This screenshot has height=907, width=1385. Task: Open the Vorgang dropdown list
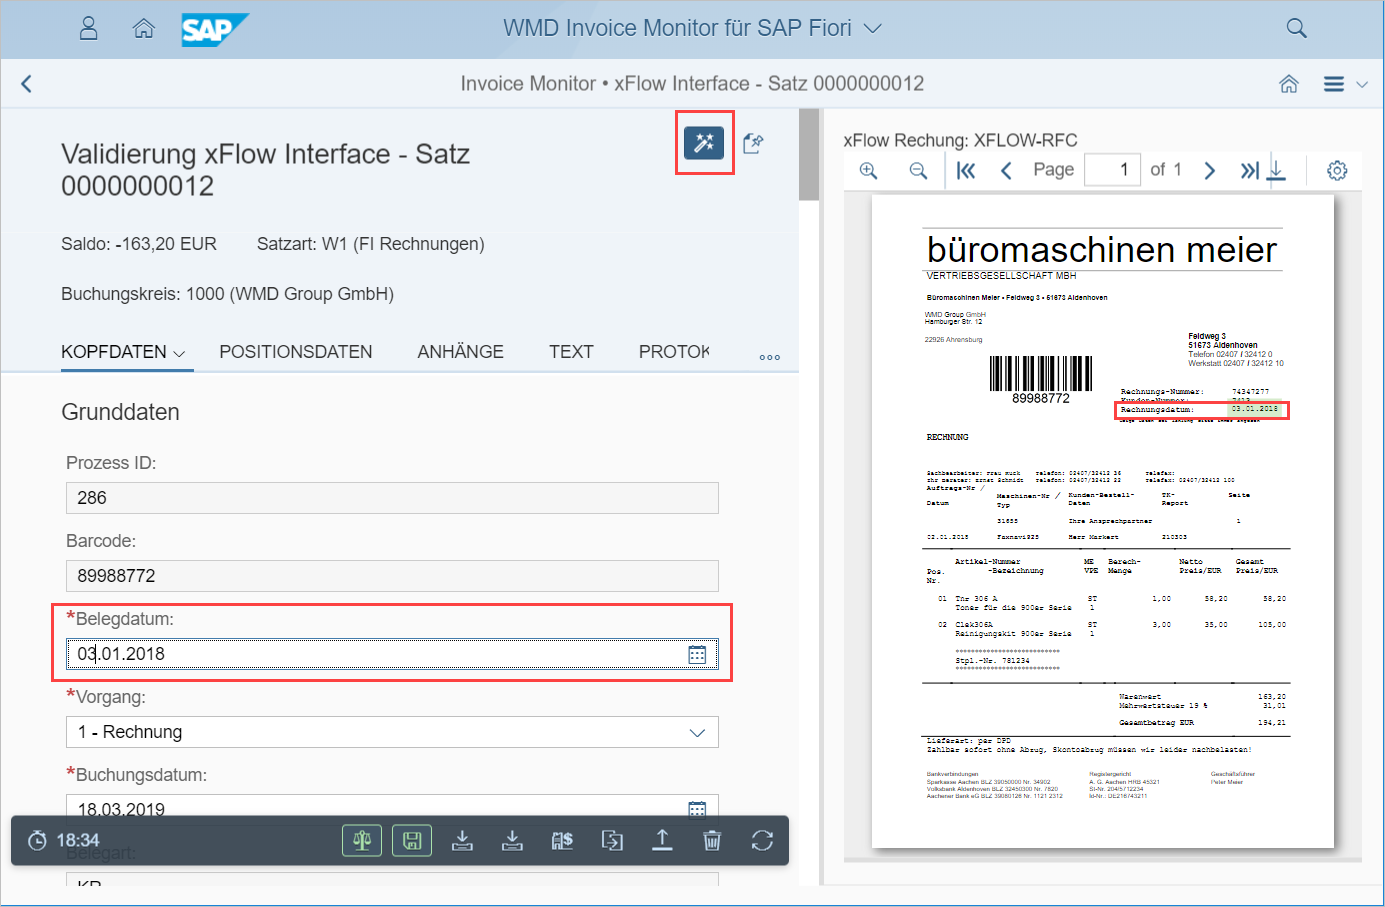point(697,733)
